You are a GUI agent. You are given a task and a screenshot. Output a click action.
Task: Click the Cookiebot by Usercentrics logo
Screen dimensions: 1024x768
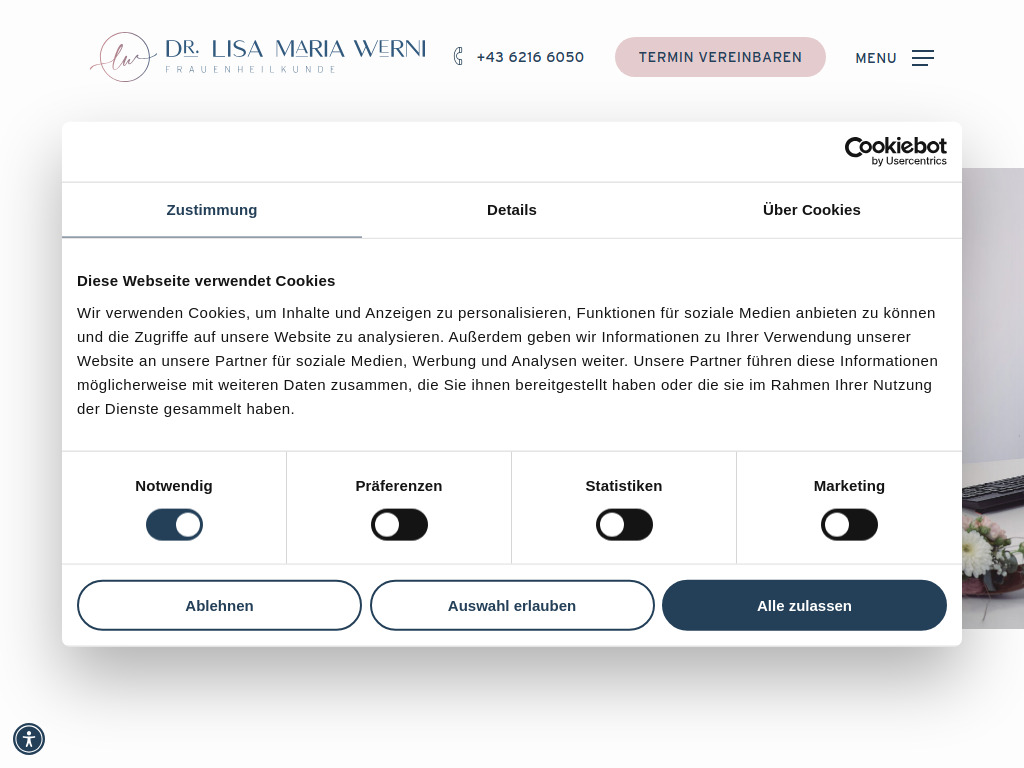(x=895, y=150)
